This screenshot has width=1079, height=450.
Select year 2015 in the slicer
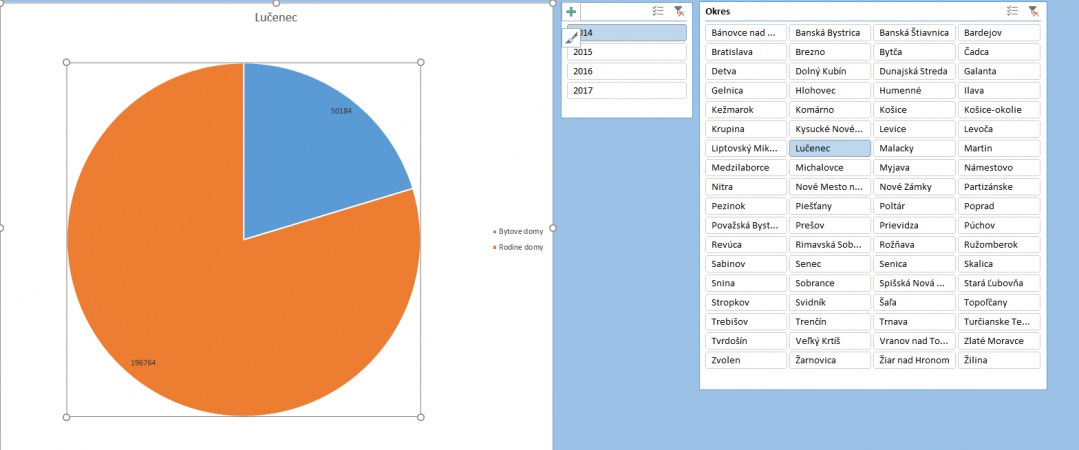pos(627,52)
